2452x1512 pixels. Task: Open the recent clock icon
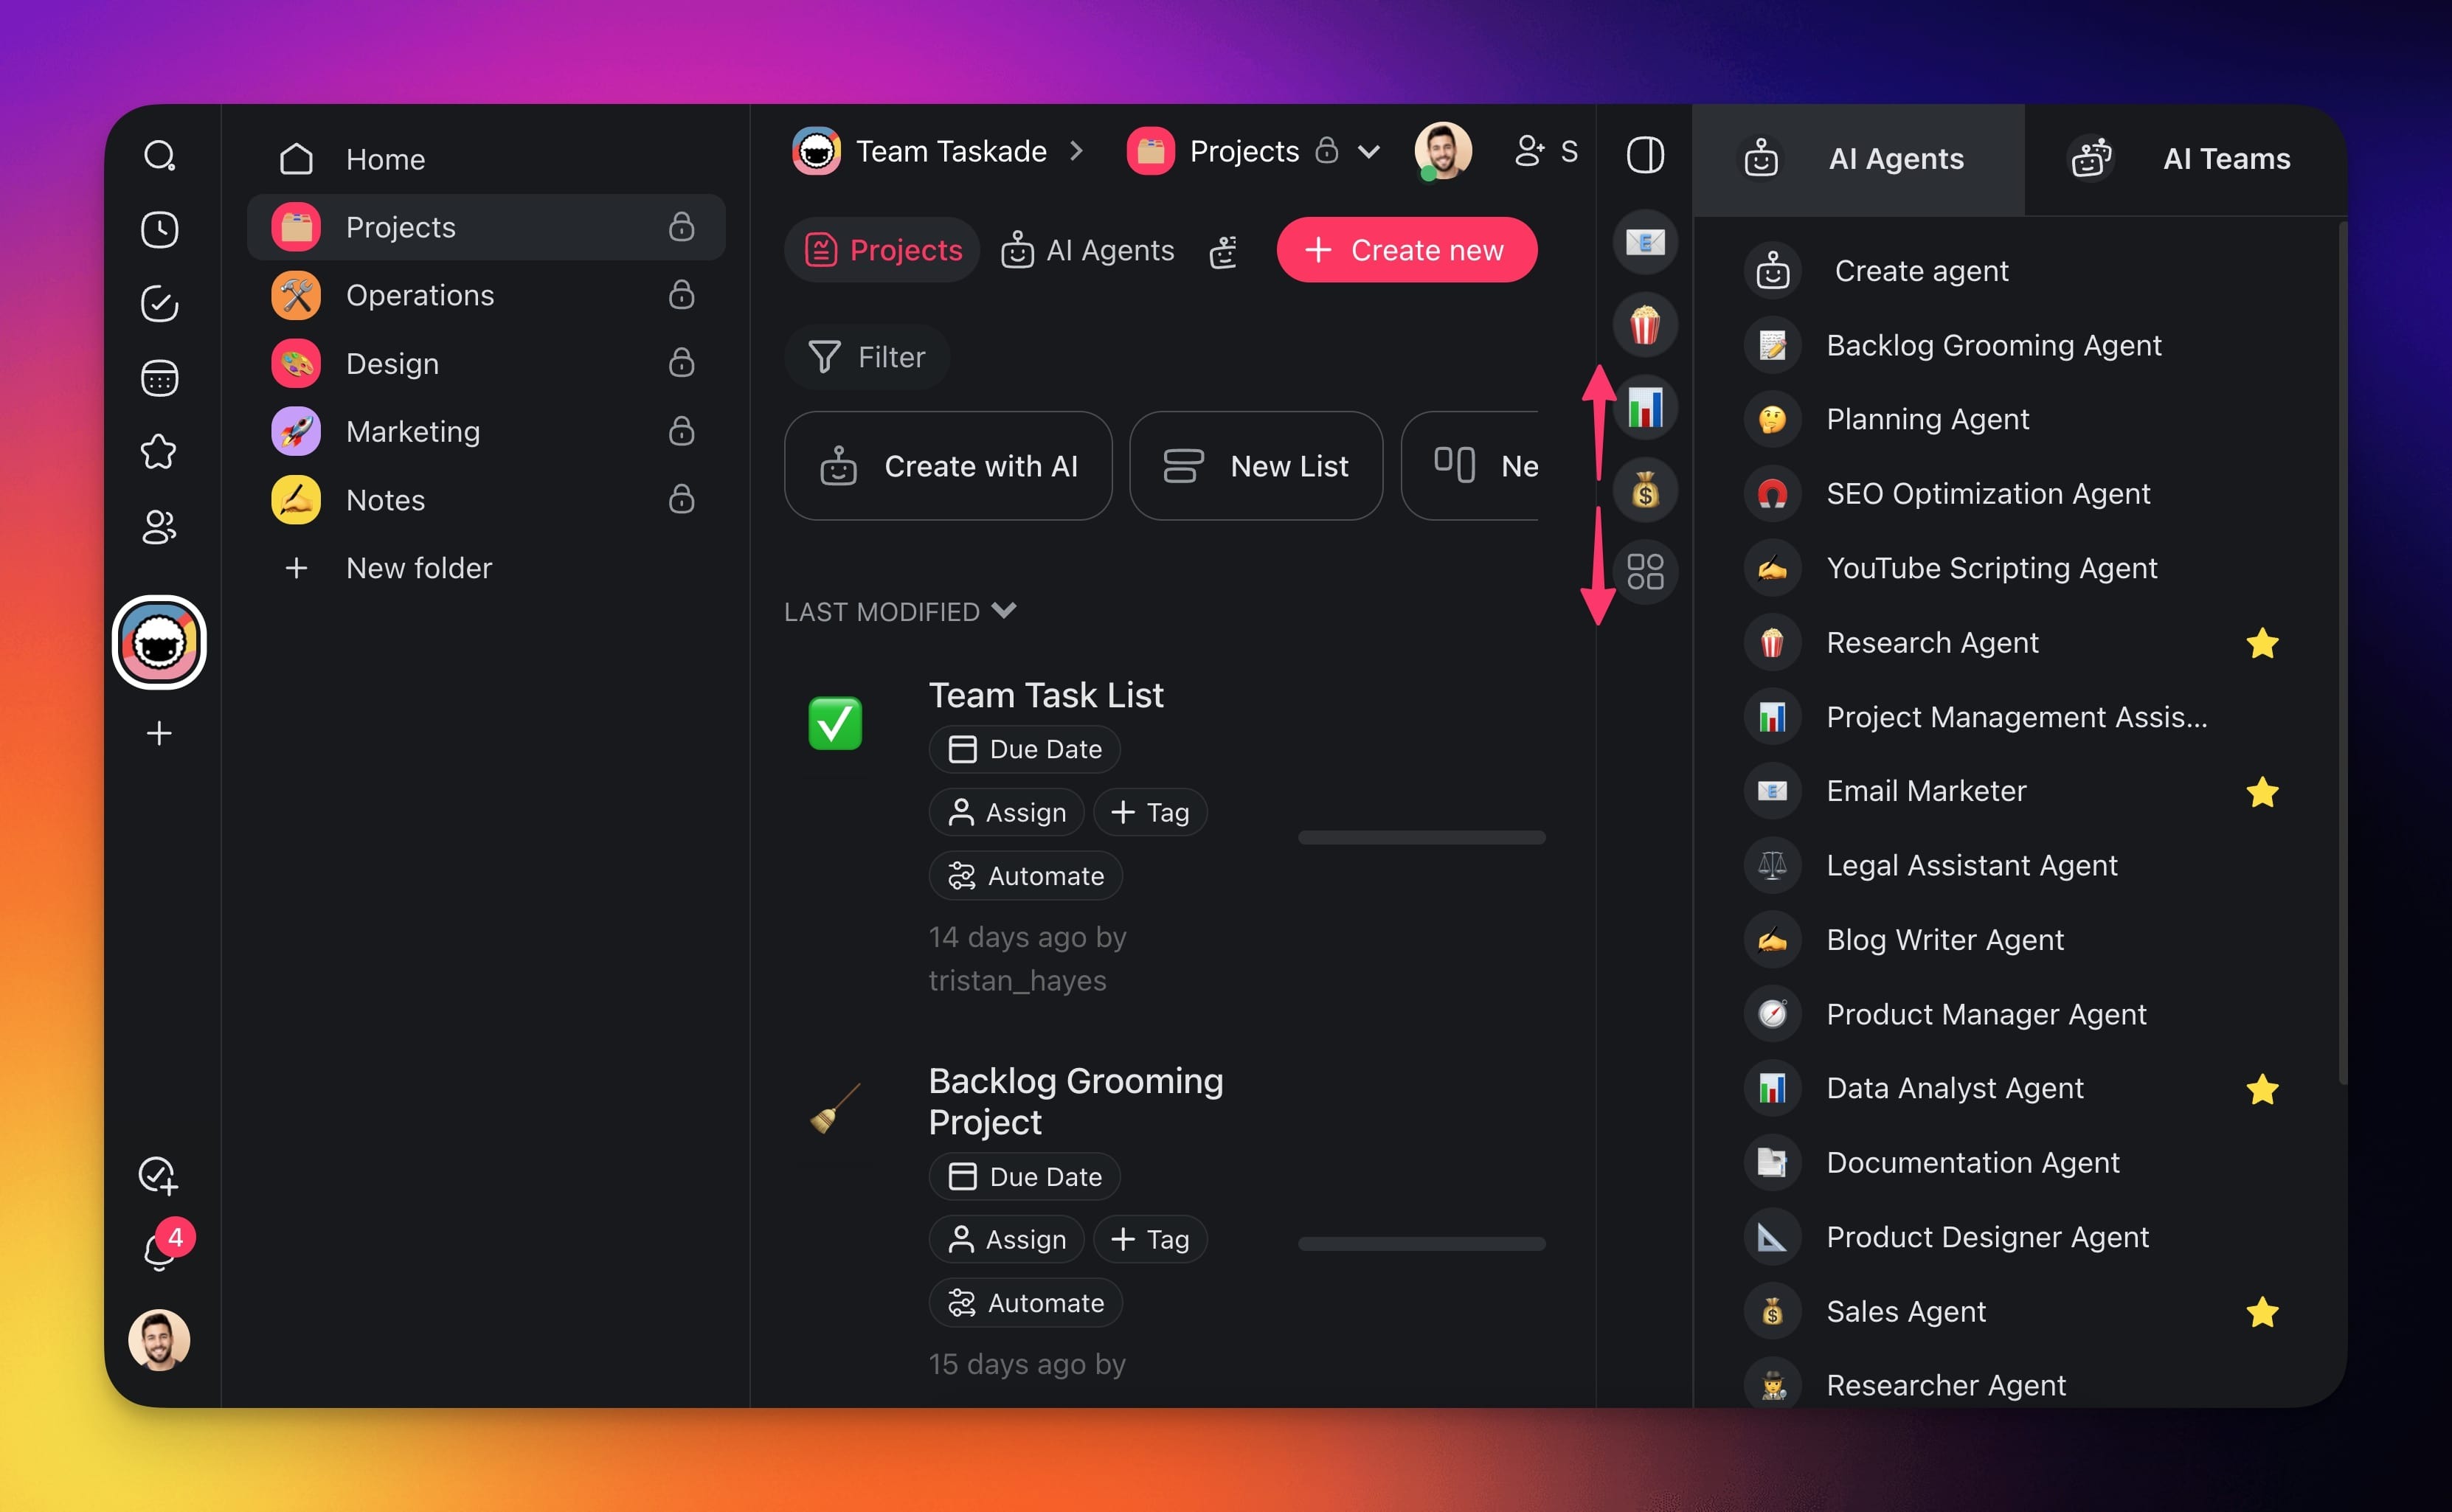[x=159, y=230]
